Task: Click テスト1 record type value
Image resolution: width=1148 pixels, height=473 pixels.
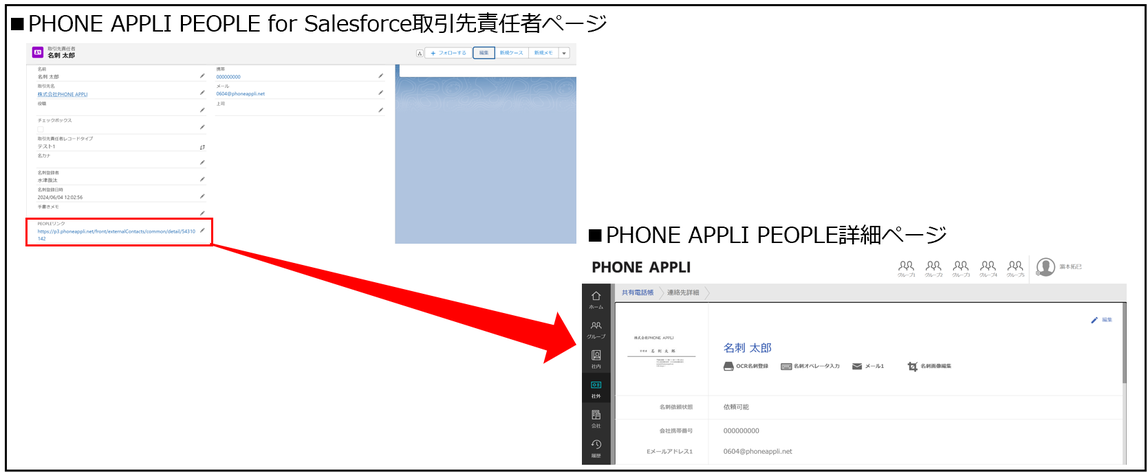Action: 45,146
